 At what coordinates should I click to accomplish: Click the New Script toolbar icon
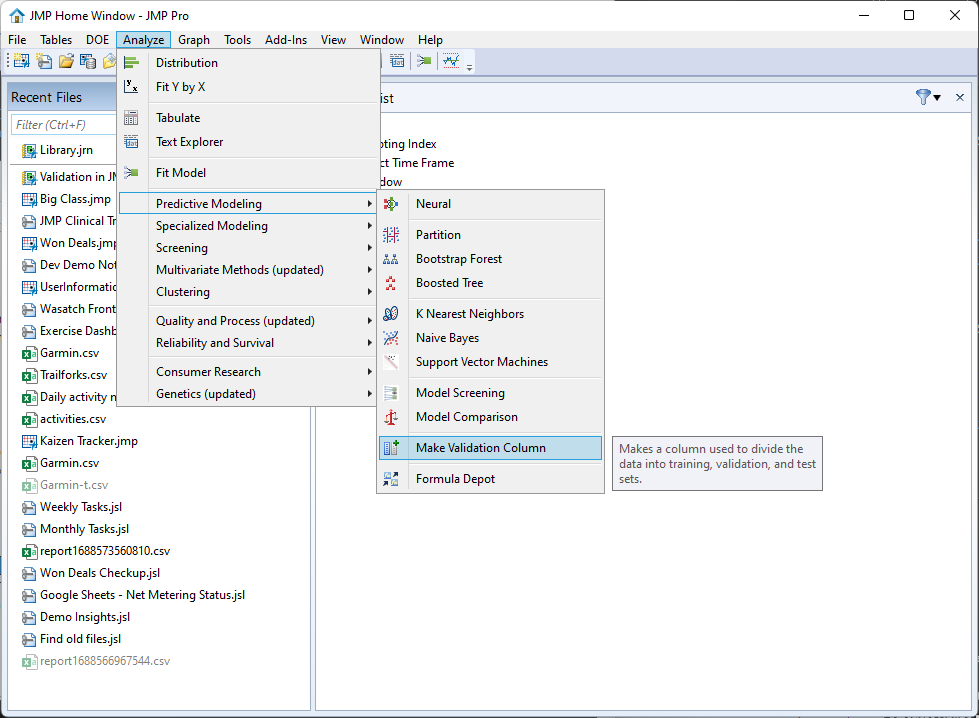pyautogui.click(x=44, y=61)
